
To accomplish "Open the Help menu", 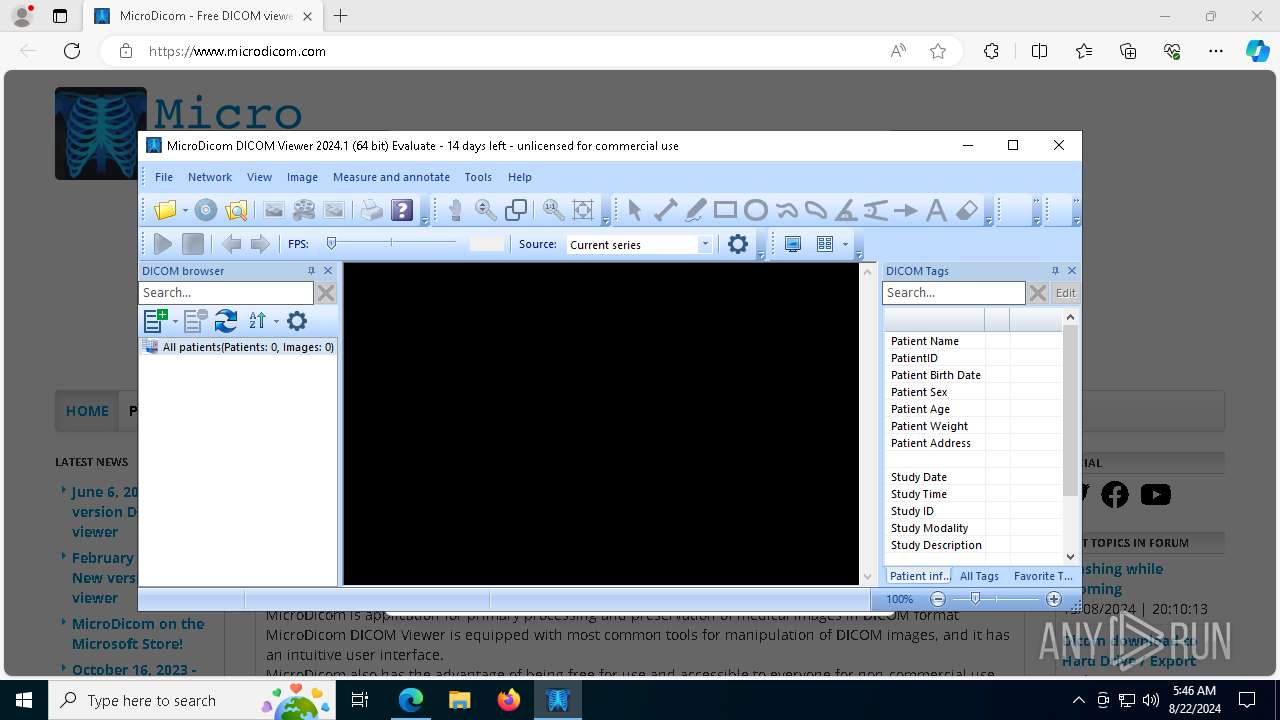I will click(520, 177).
